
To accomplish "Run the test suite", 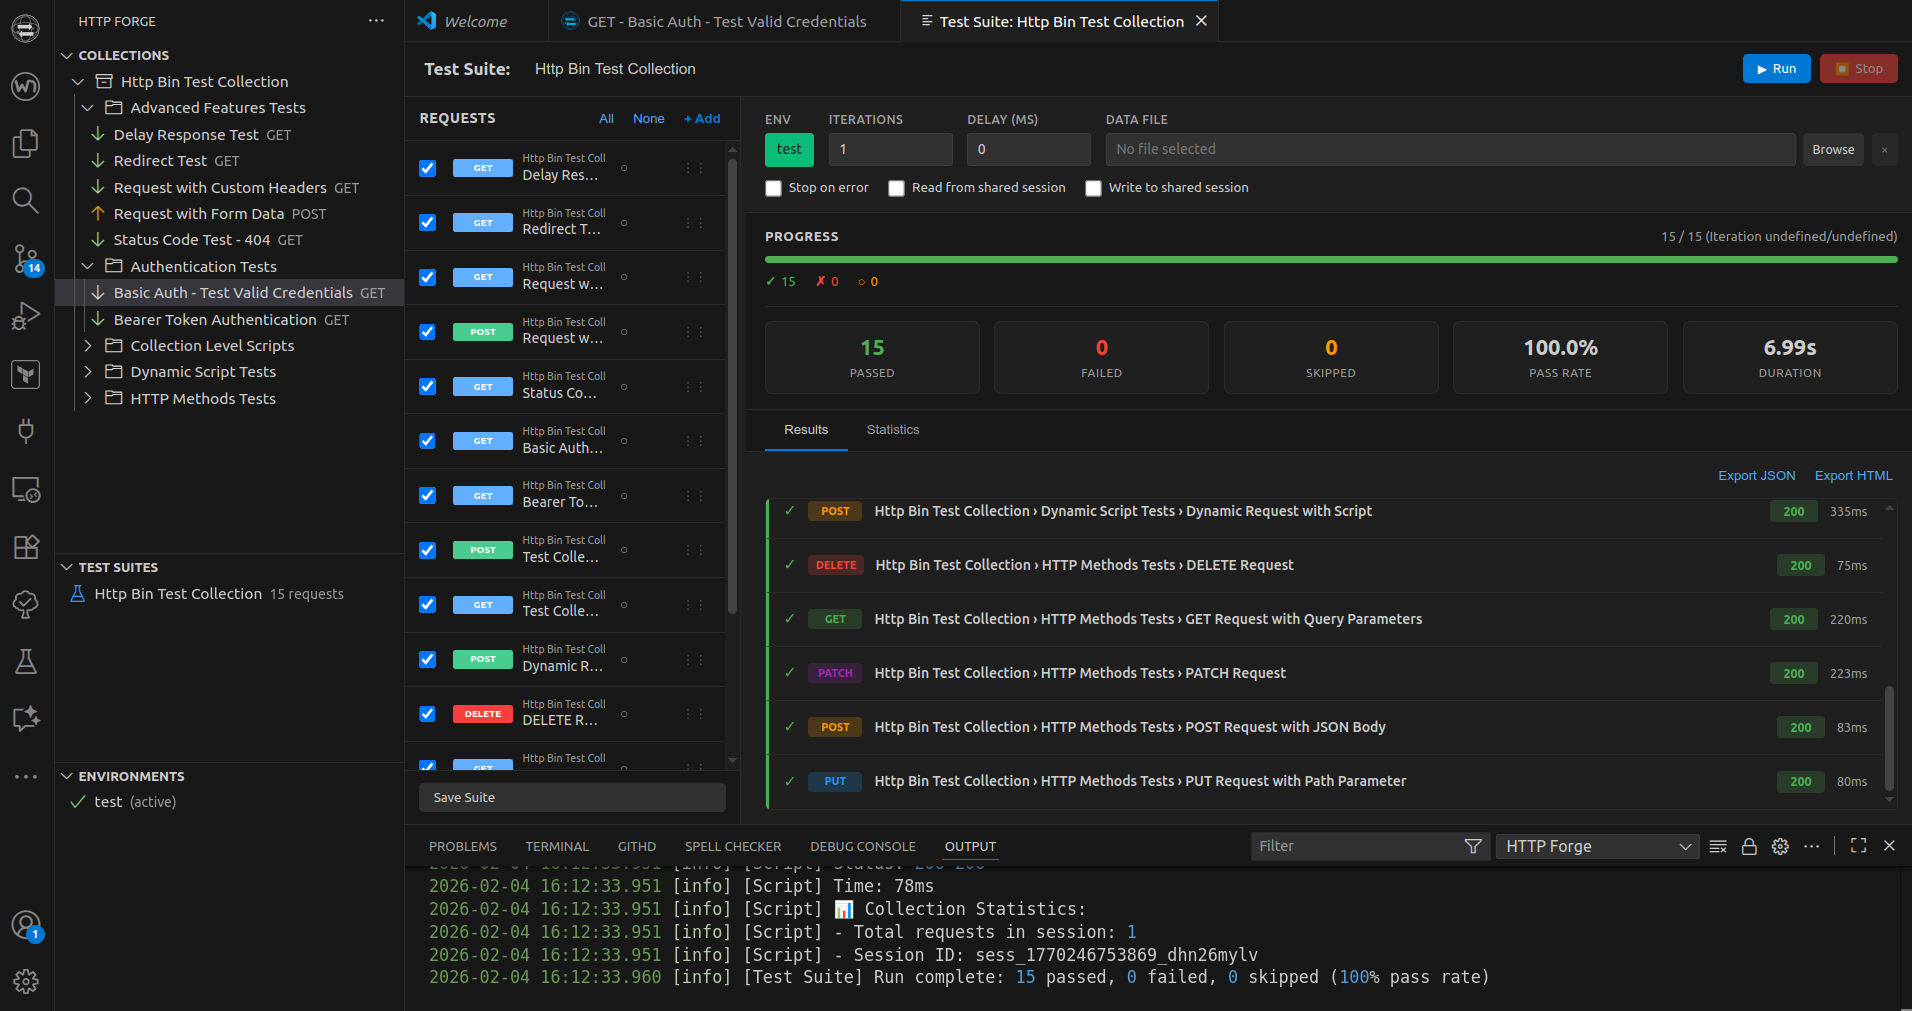I will [1776, 69].
